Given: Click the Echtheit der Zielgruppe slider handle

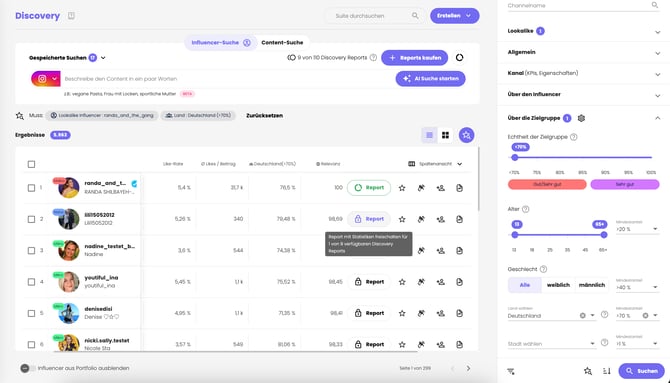Looking at the screenshot, I should click(x=514, y=157).
